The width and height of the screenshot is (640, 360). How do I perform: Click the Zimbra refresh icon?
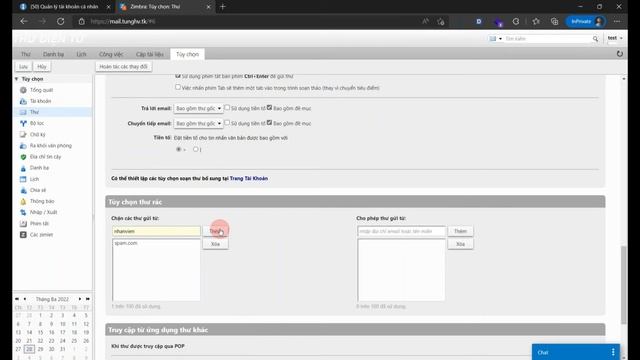[619, 54]
